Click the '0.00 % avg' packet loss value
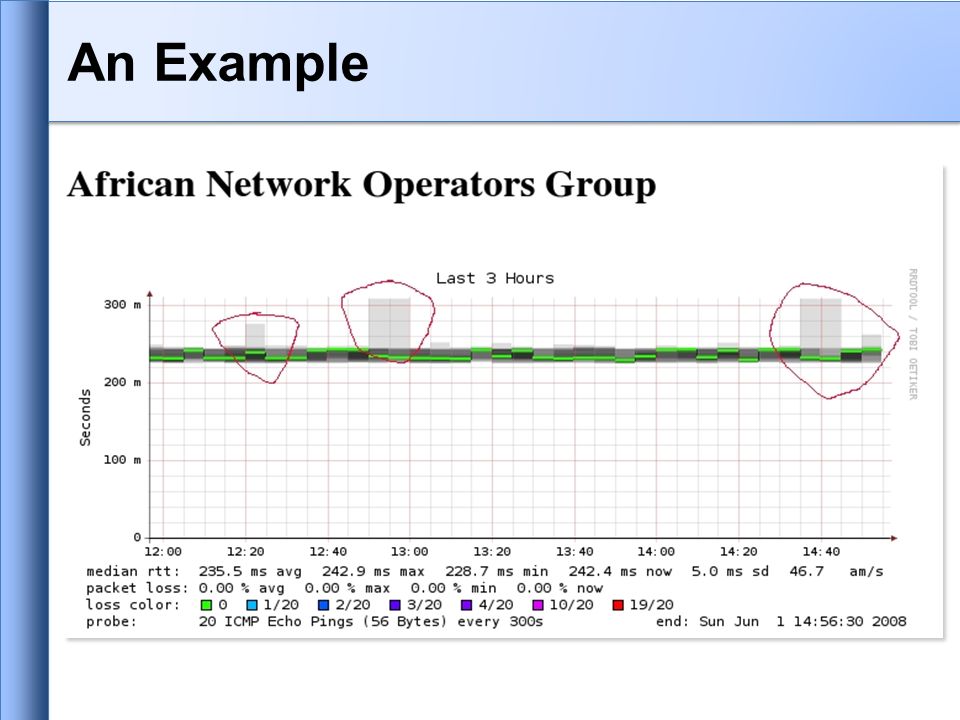The width and height of the screenshot is (960, 720). coord(241,588)
